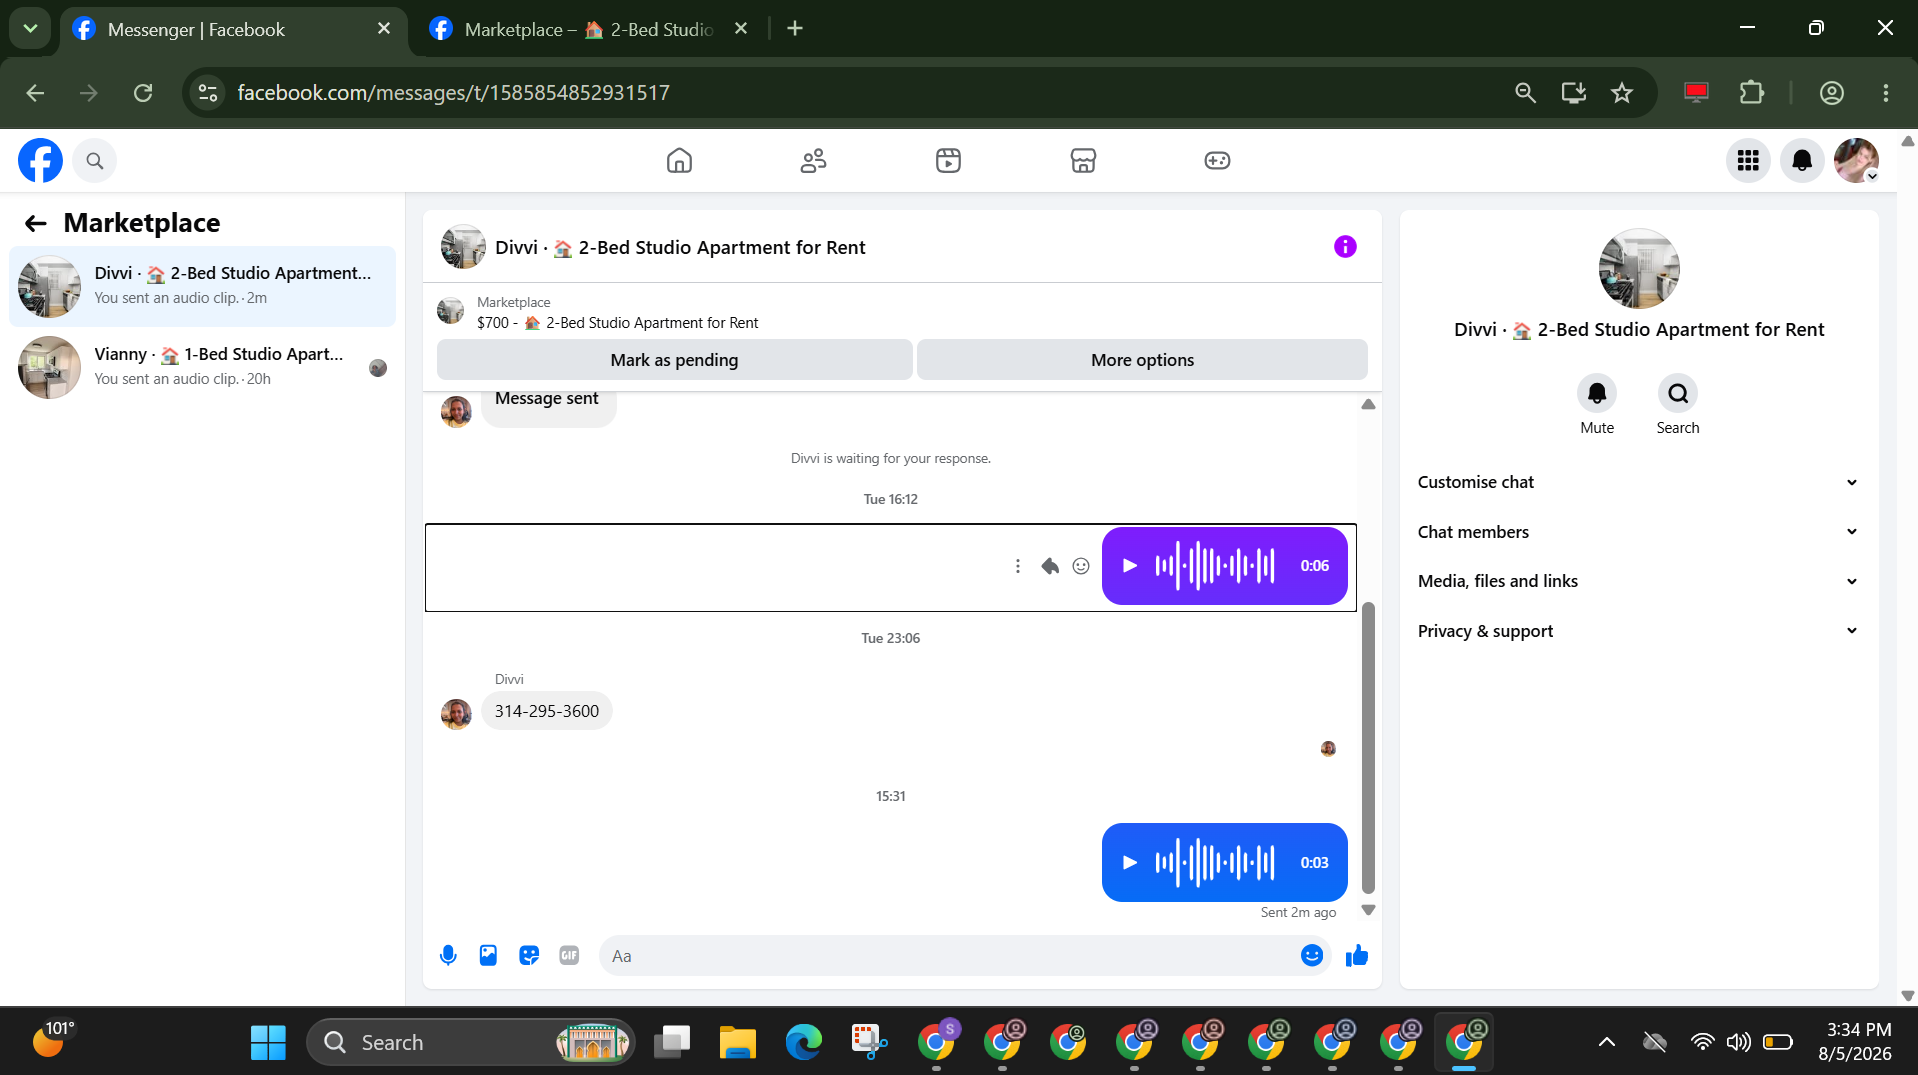Expand Media, files and links section
This screenshot has width=1918, height=1075.
(1638, 581)
